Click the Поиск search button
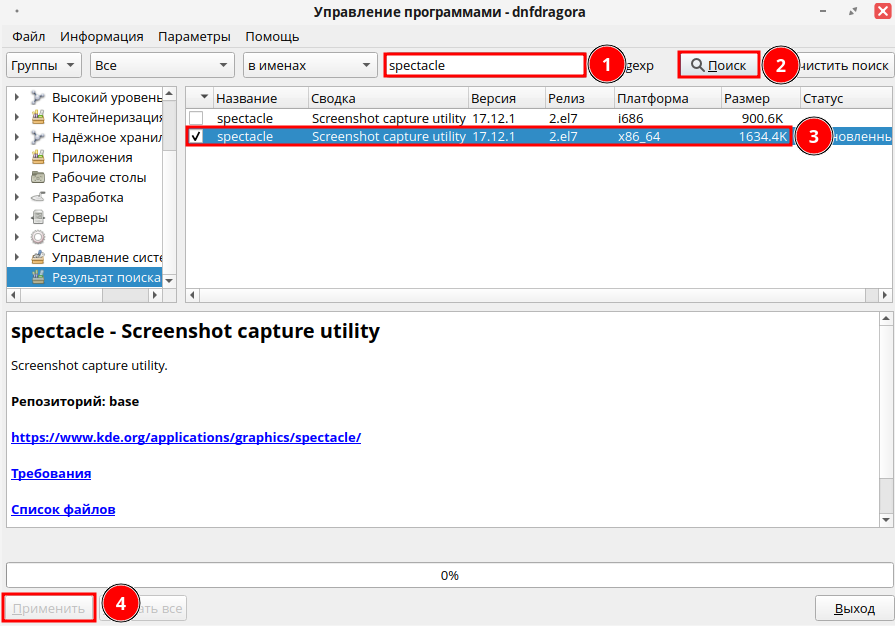This screenshot has width=895, height=626. point(718,65)
